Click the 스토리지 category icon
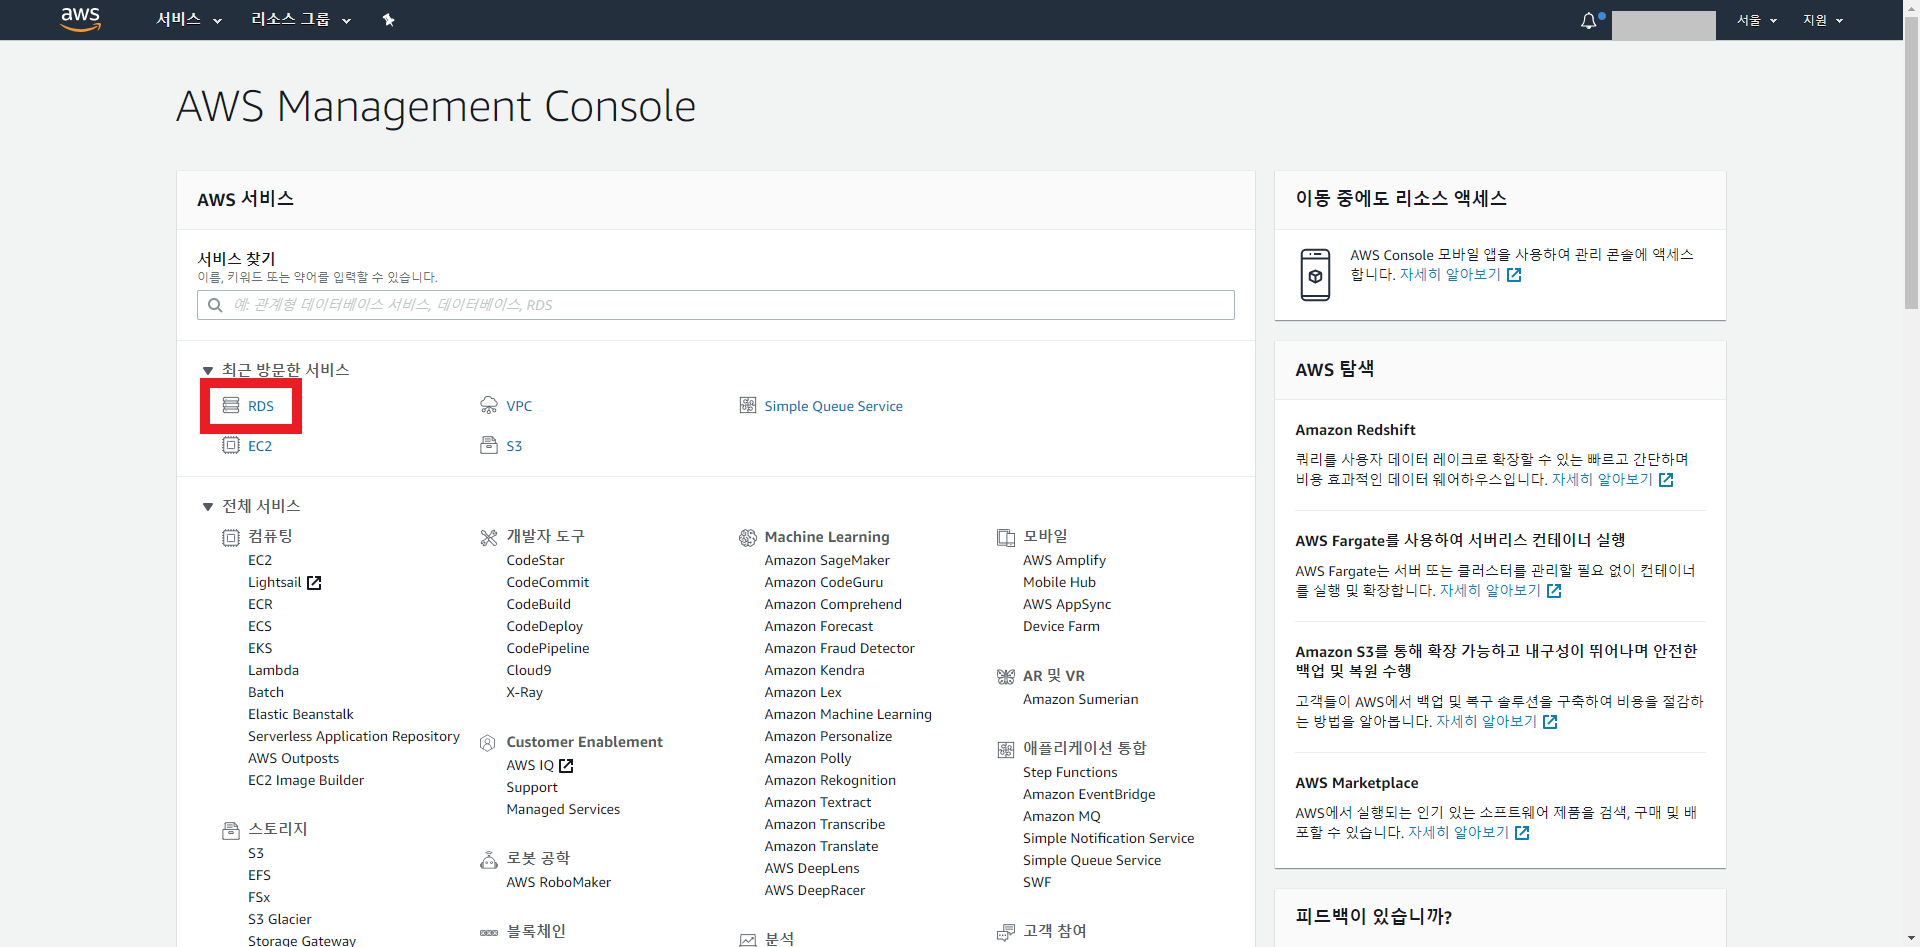 click(231, 830)
